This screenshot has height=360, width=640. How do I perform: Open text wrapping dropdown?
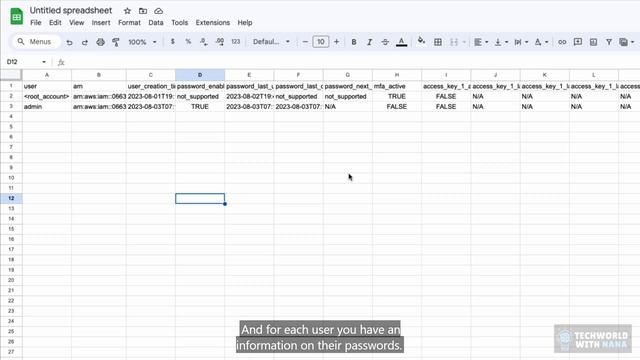pos(521,42)
